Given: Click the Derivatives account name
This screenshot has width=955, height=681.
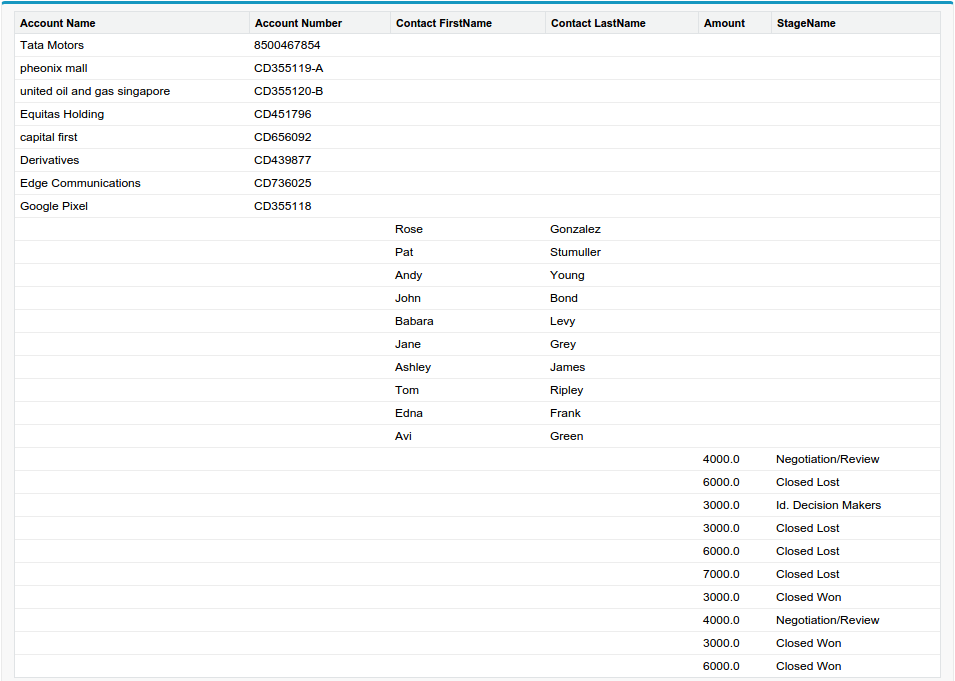Looking at the screenshot, I should click(49, 160).
